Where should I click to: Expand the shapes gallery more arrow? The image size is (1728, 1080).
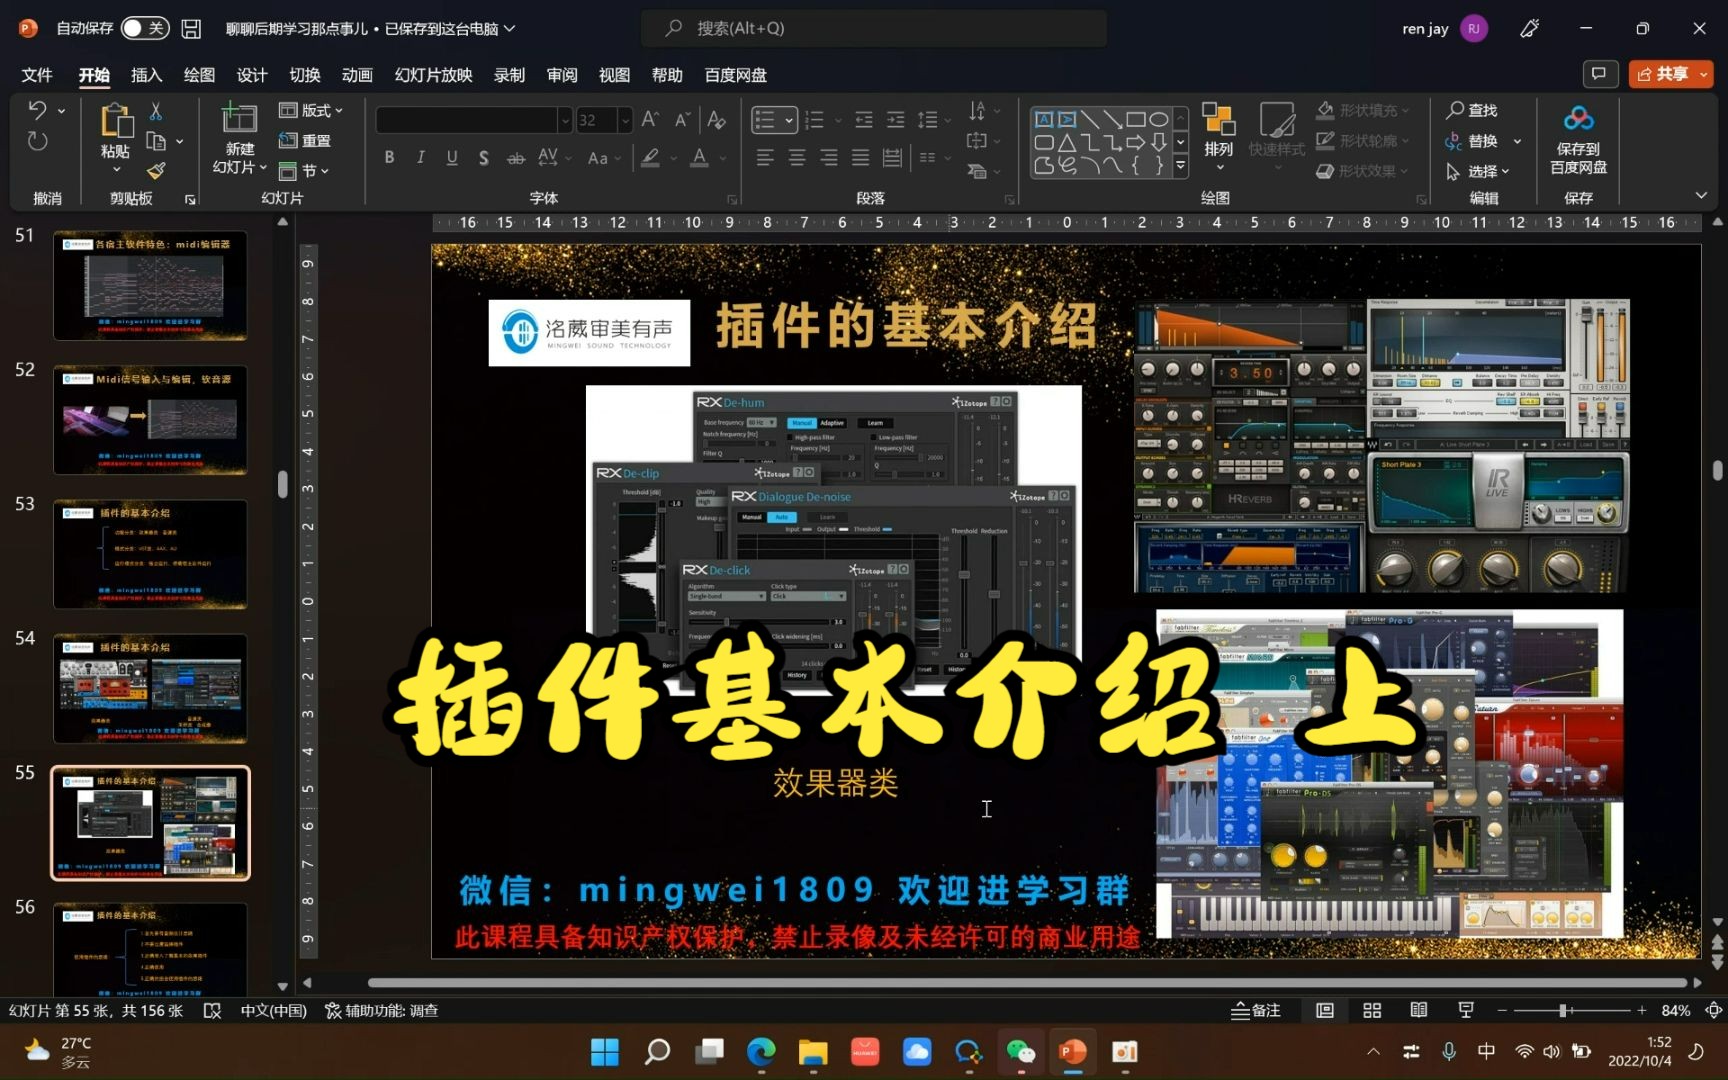(x=1180, y=166)
